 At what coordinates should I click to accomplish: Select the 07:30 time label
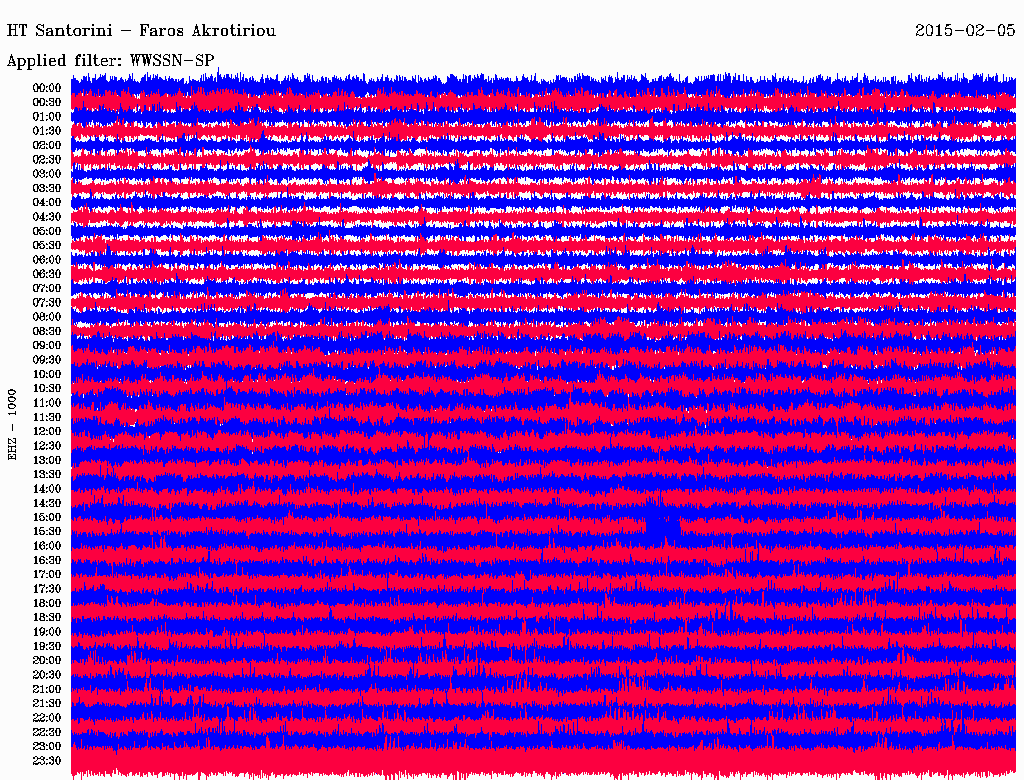46,303
